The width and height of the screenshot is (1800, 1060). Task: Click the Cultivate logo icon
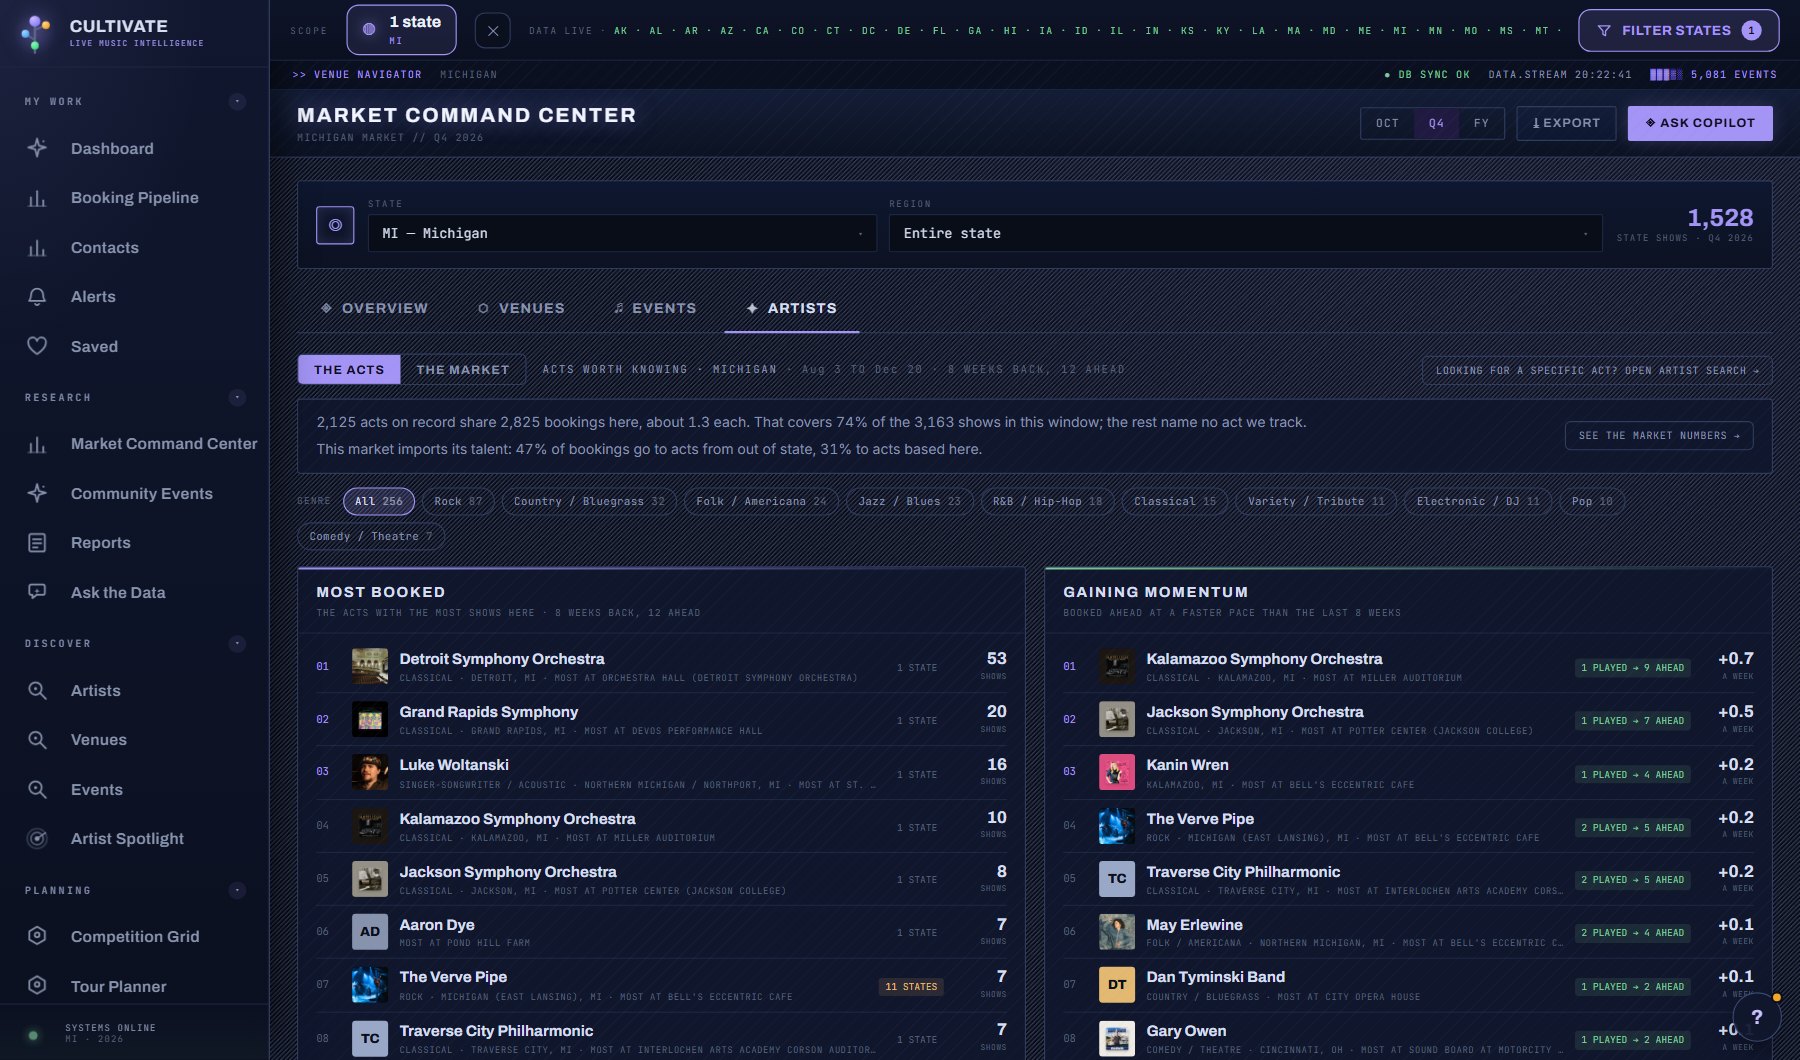click(x=36, y=33)
